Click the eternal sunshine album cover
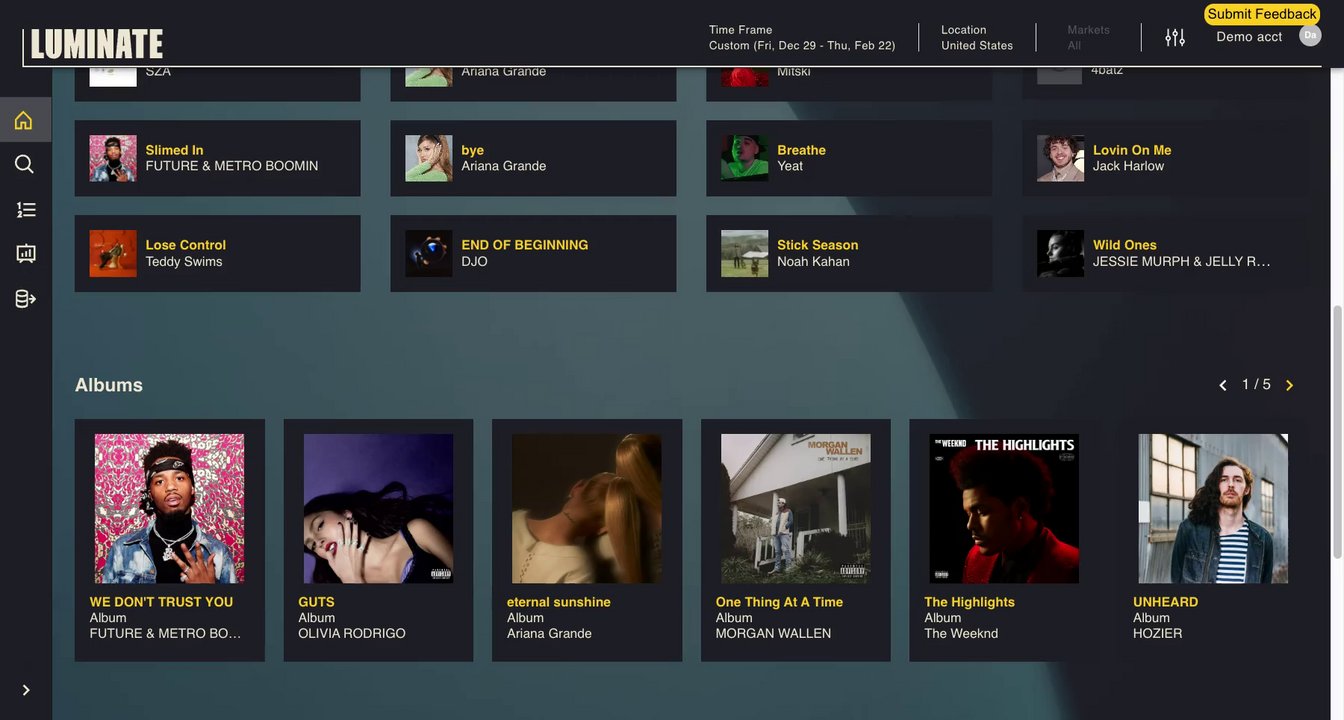This screenshot has height=720, width=1344. tap(587, 508)
